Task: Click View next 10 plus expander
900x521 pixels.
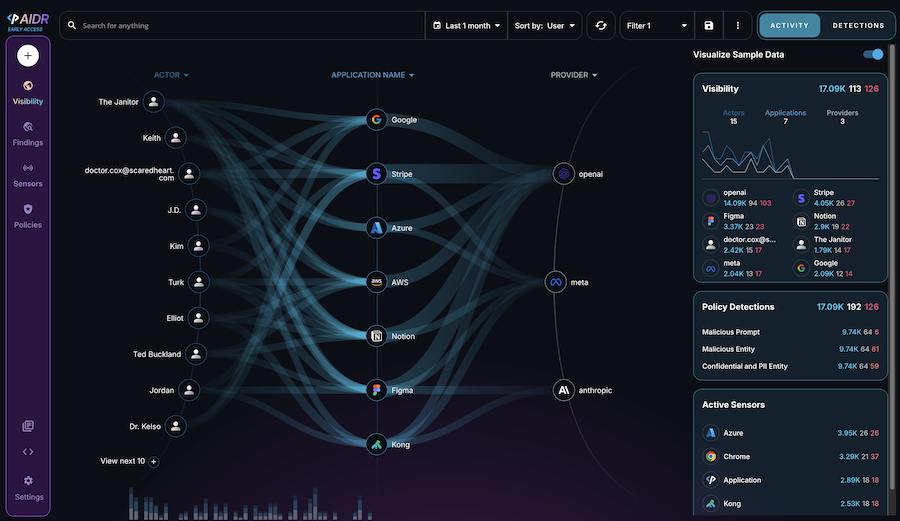Action: pyautogui.click(x=153, y=461)
